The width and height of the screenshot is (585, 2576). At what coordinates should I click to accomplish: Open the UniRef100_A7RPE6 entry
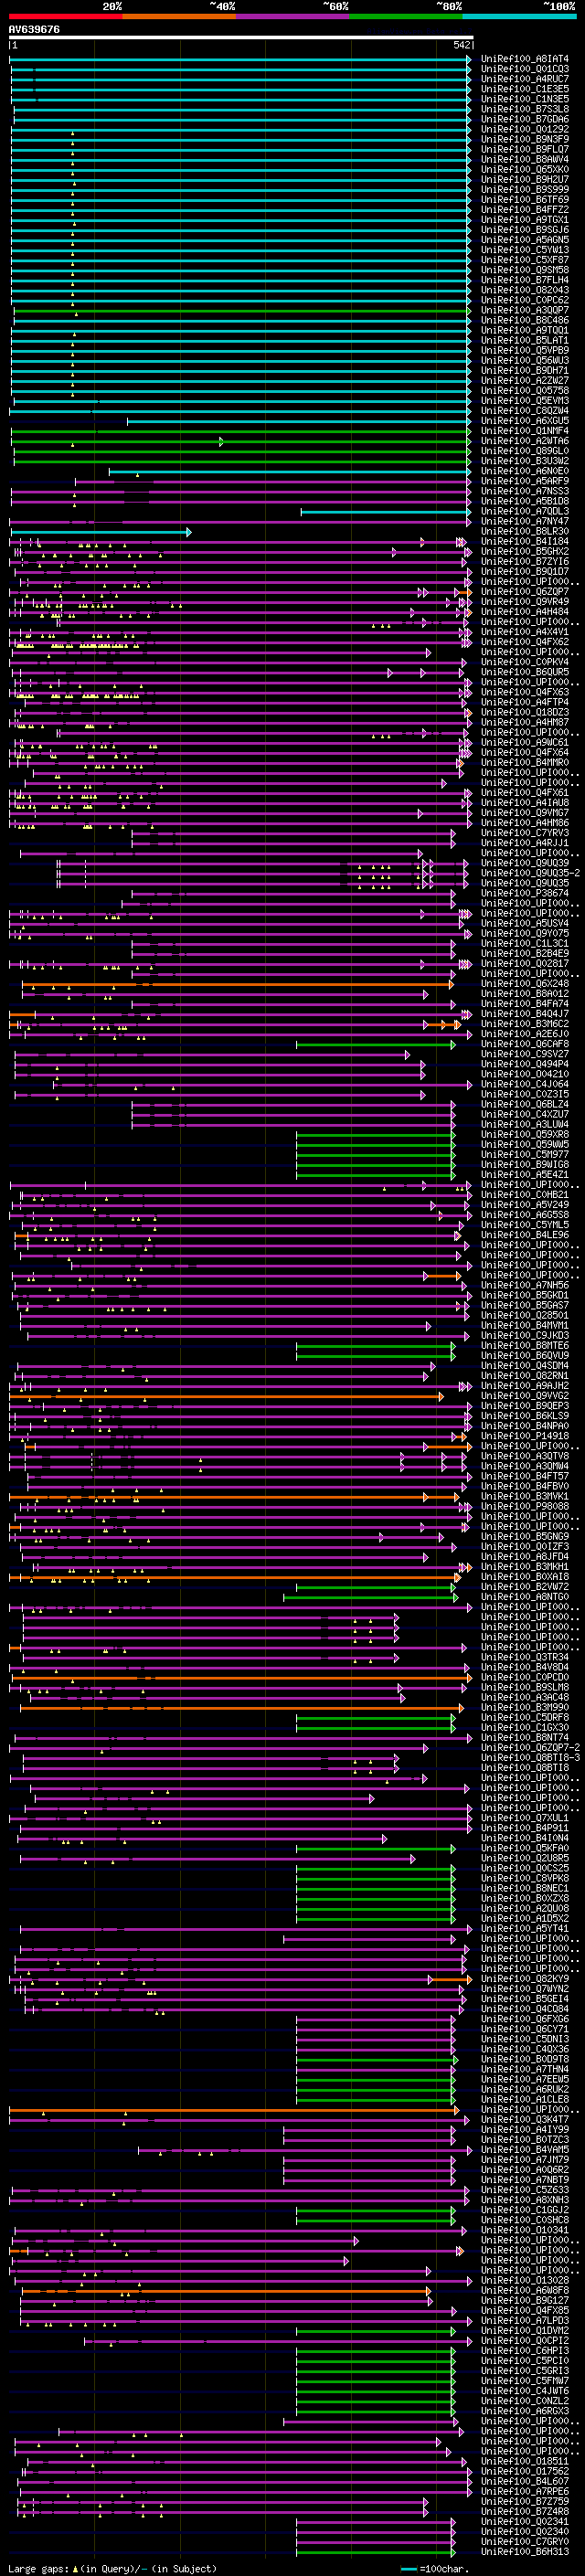pyautogui.click(x=524, y=2491)
